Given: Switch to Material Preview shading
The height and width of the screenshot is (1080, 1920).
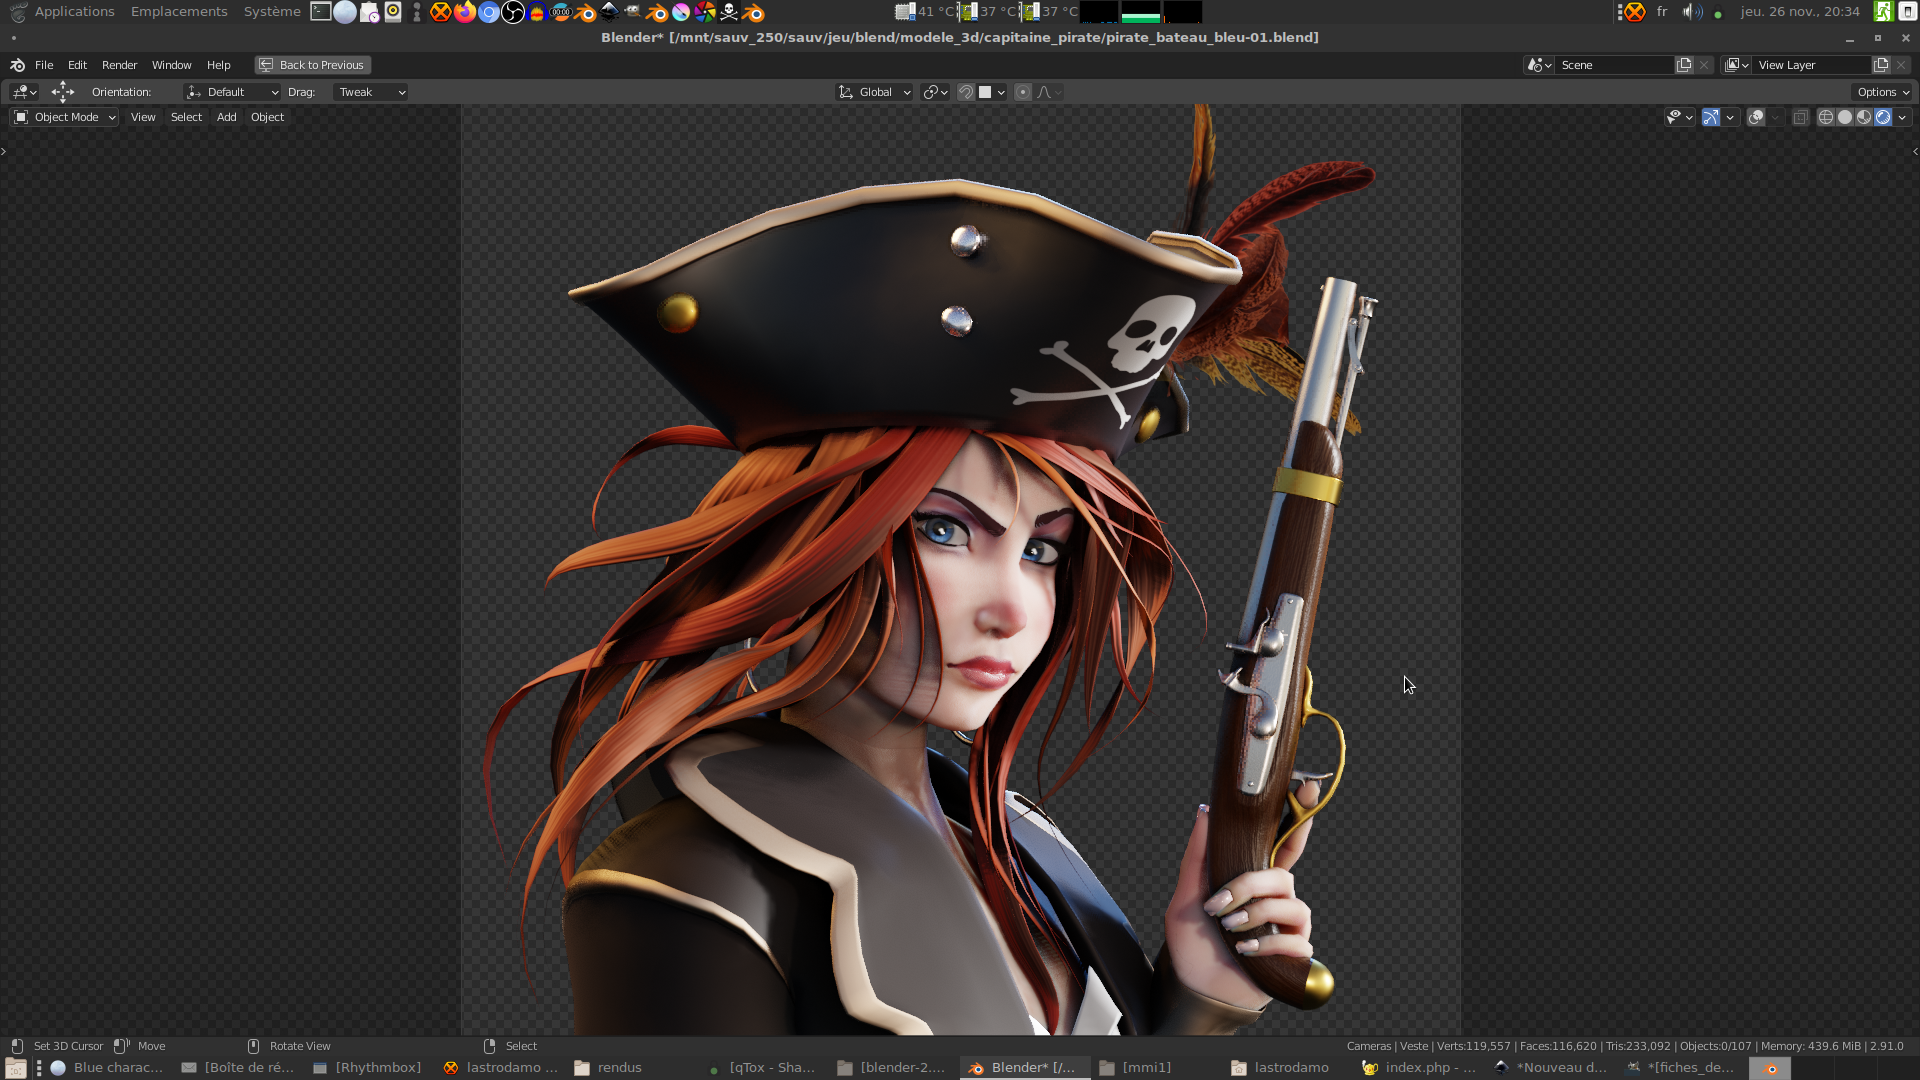Looking at the screenshot, I should tap(1864, 117).
